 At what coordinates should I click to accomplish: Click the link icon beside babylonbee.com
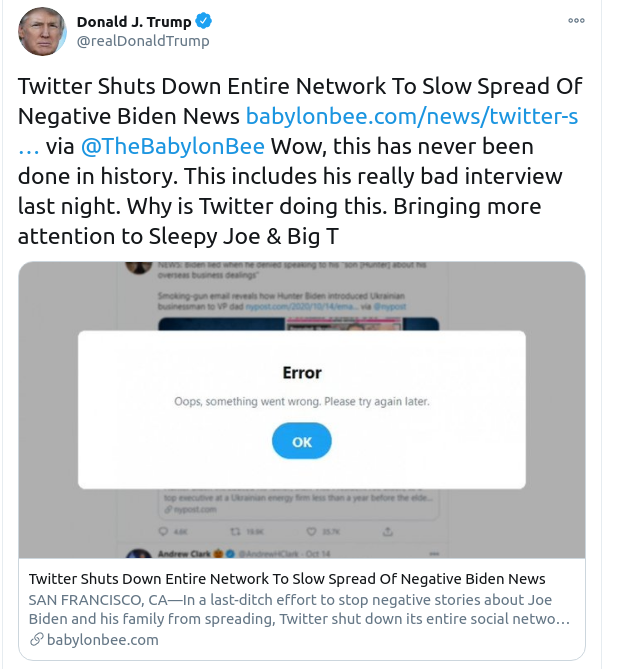37,640
